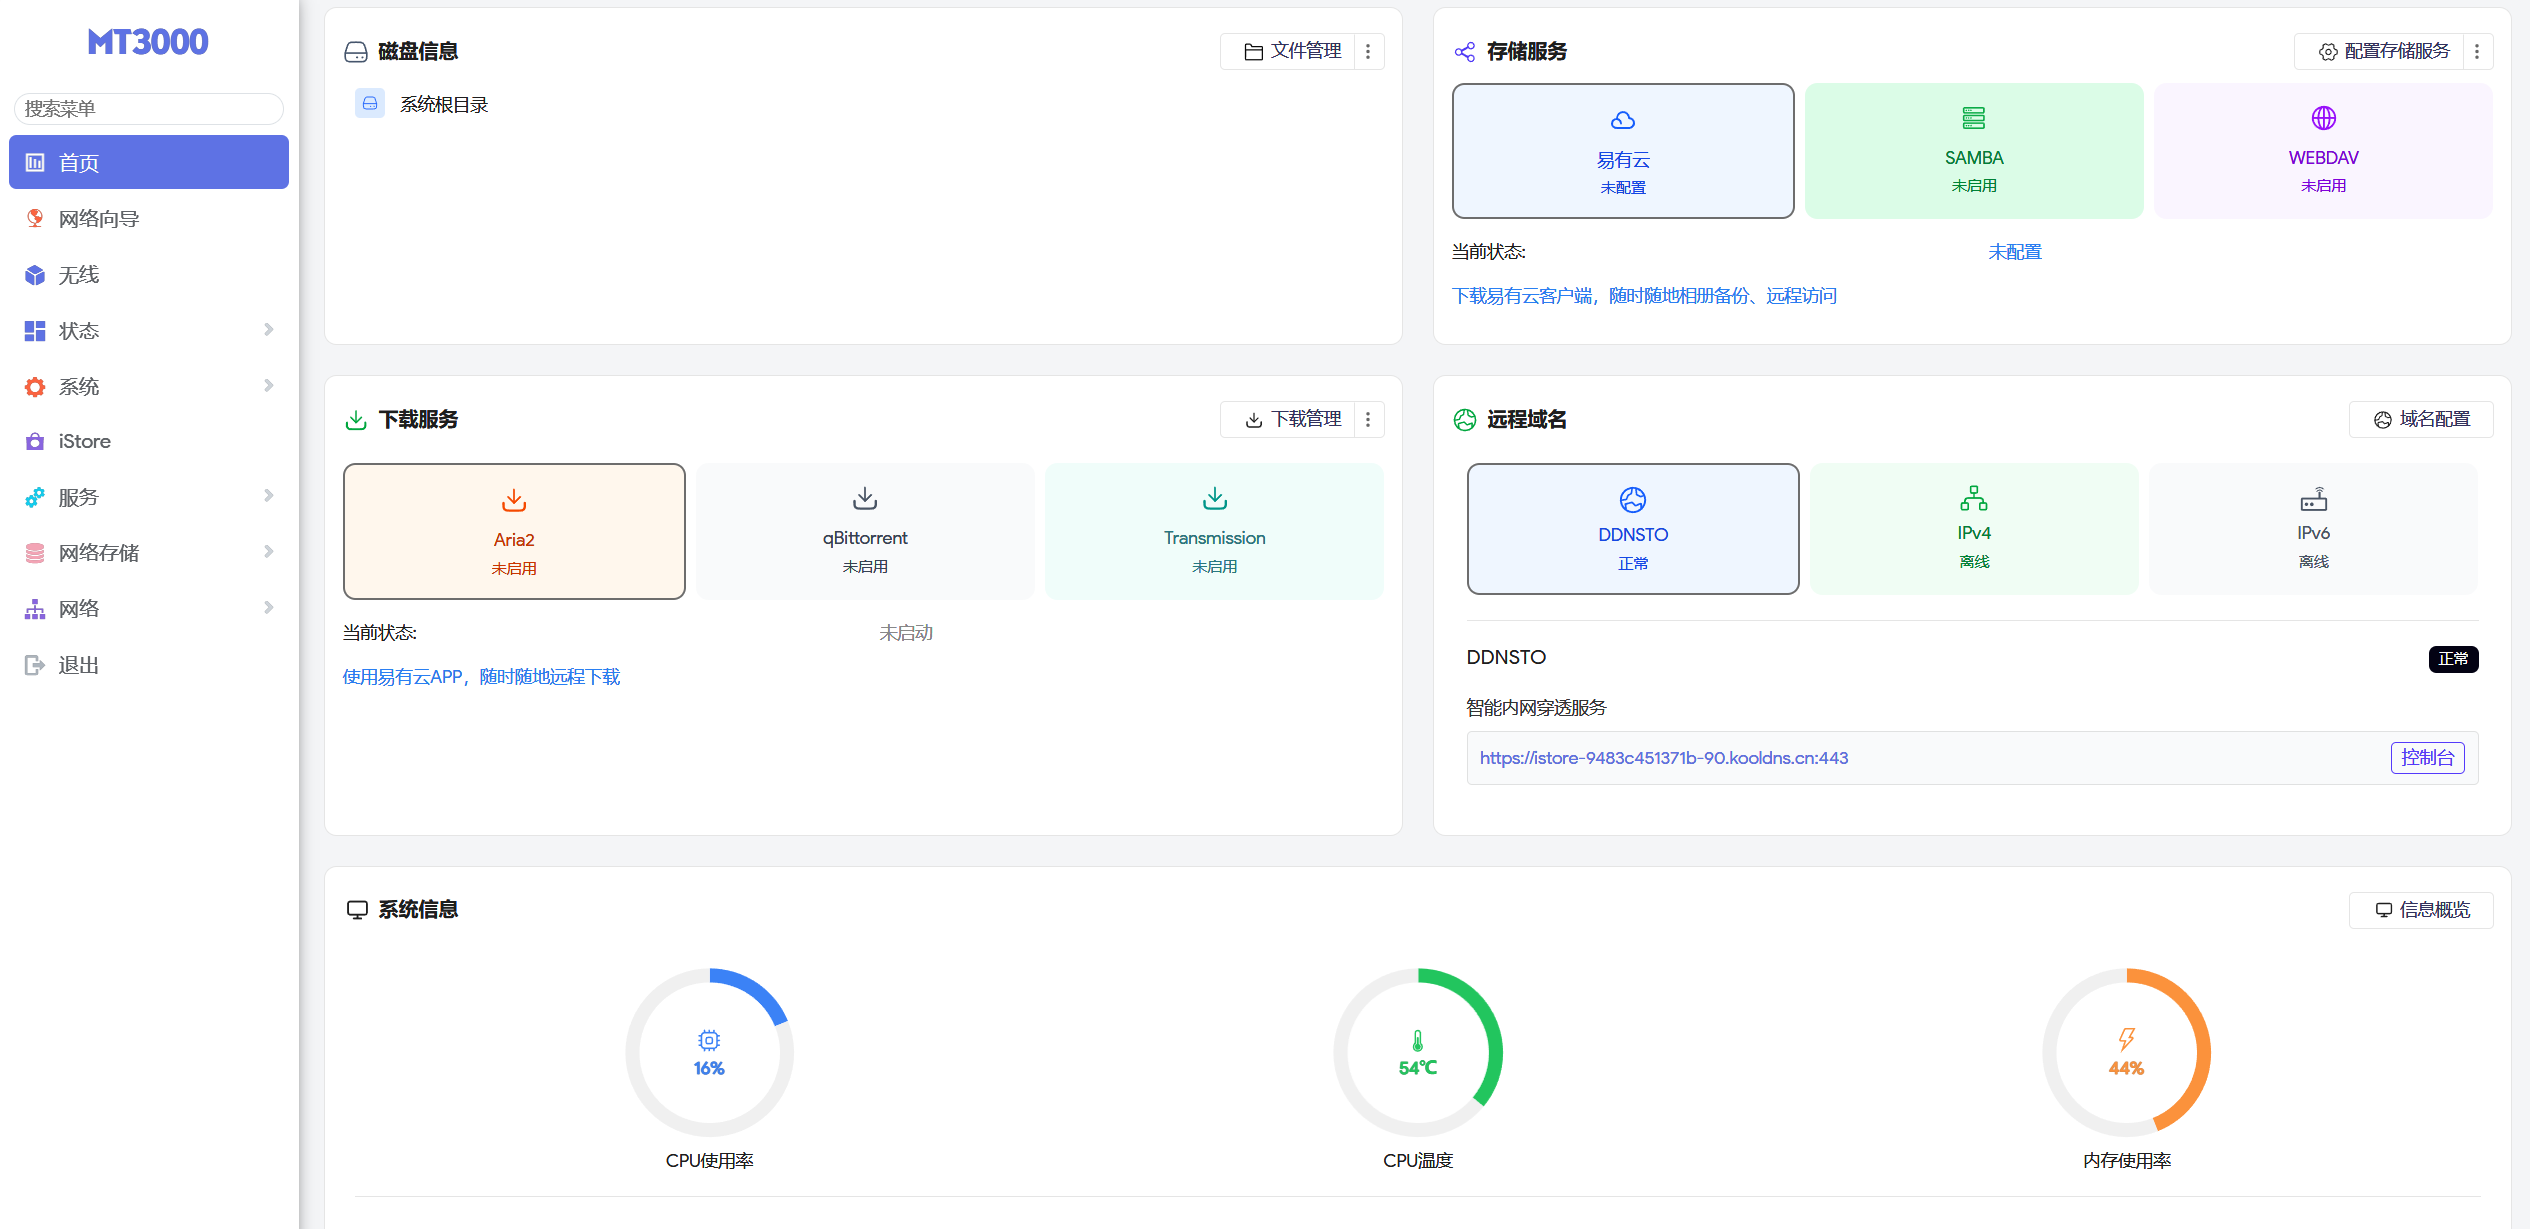Click the memory usage 44% gauge icon
This screenshot has width=2530, height=1229.
coord(2126,1040)
